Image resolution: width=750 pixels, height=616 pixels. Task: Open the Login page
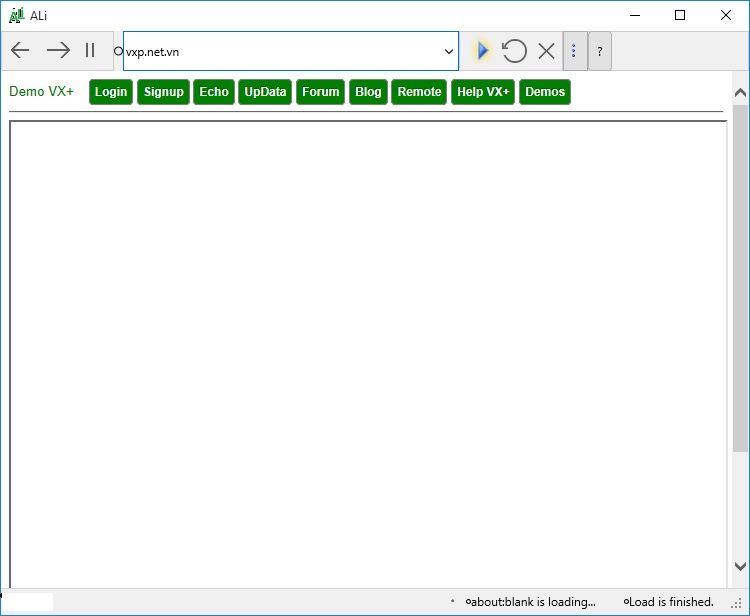111,92
